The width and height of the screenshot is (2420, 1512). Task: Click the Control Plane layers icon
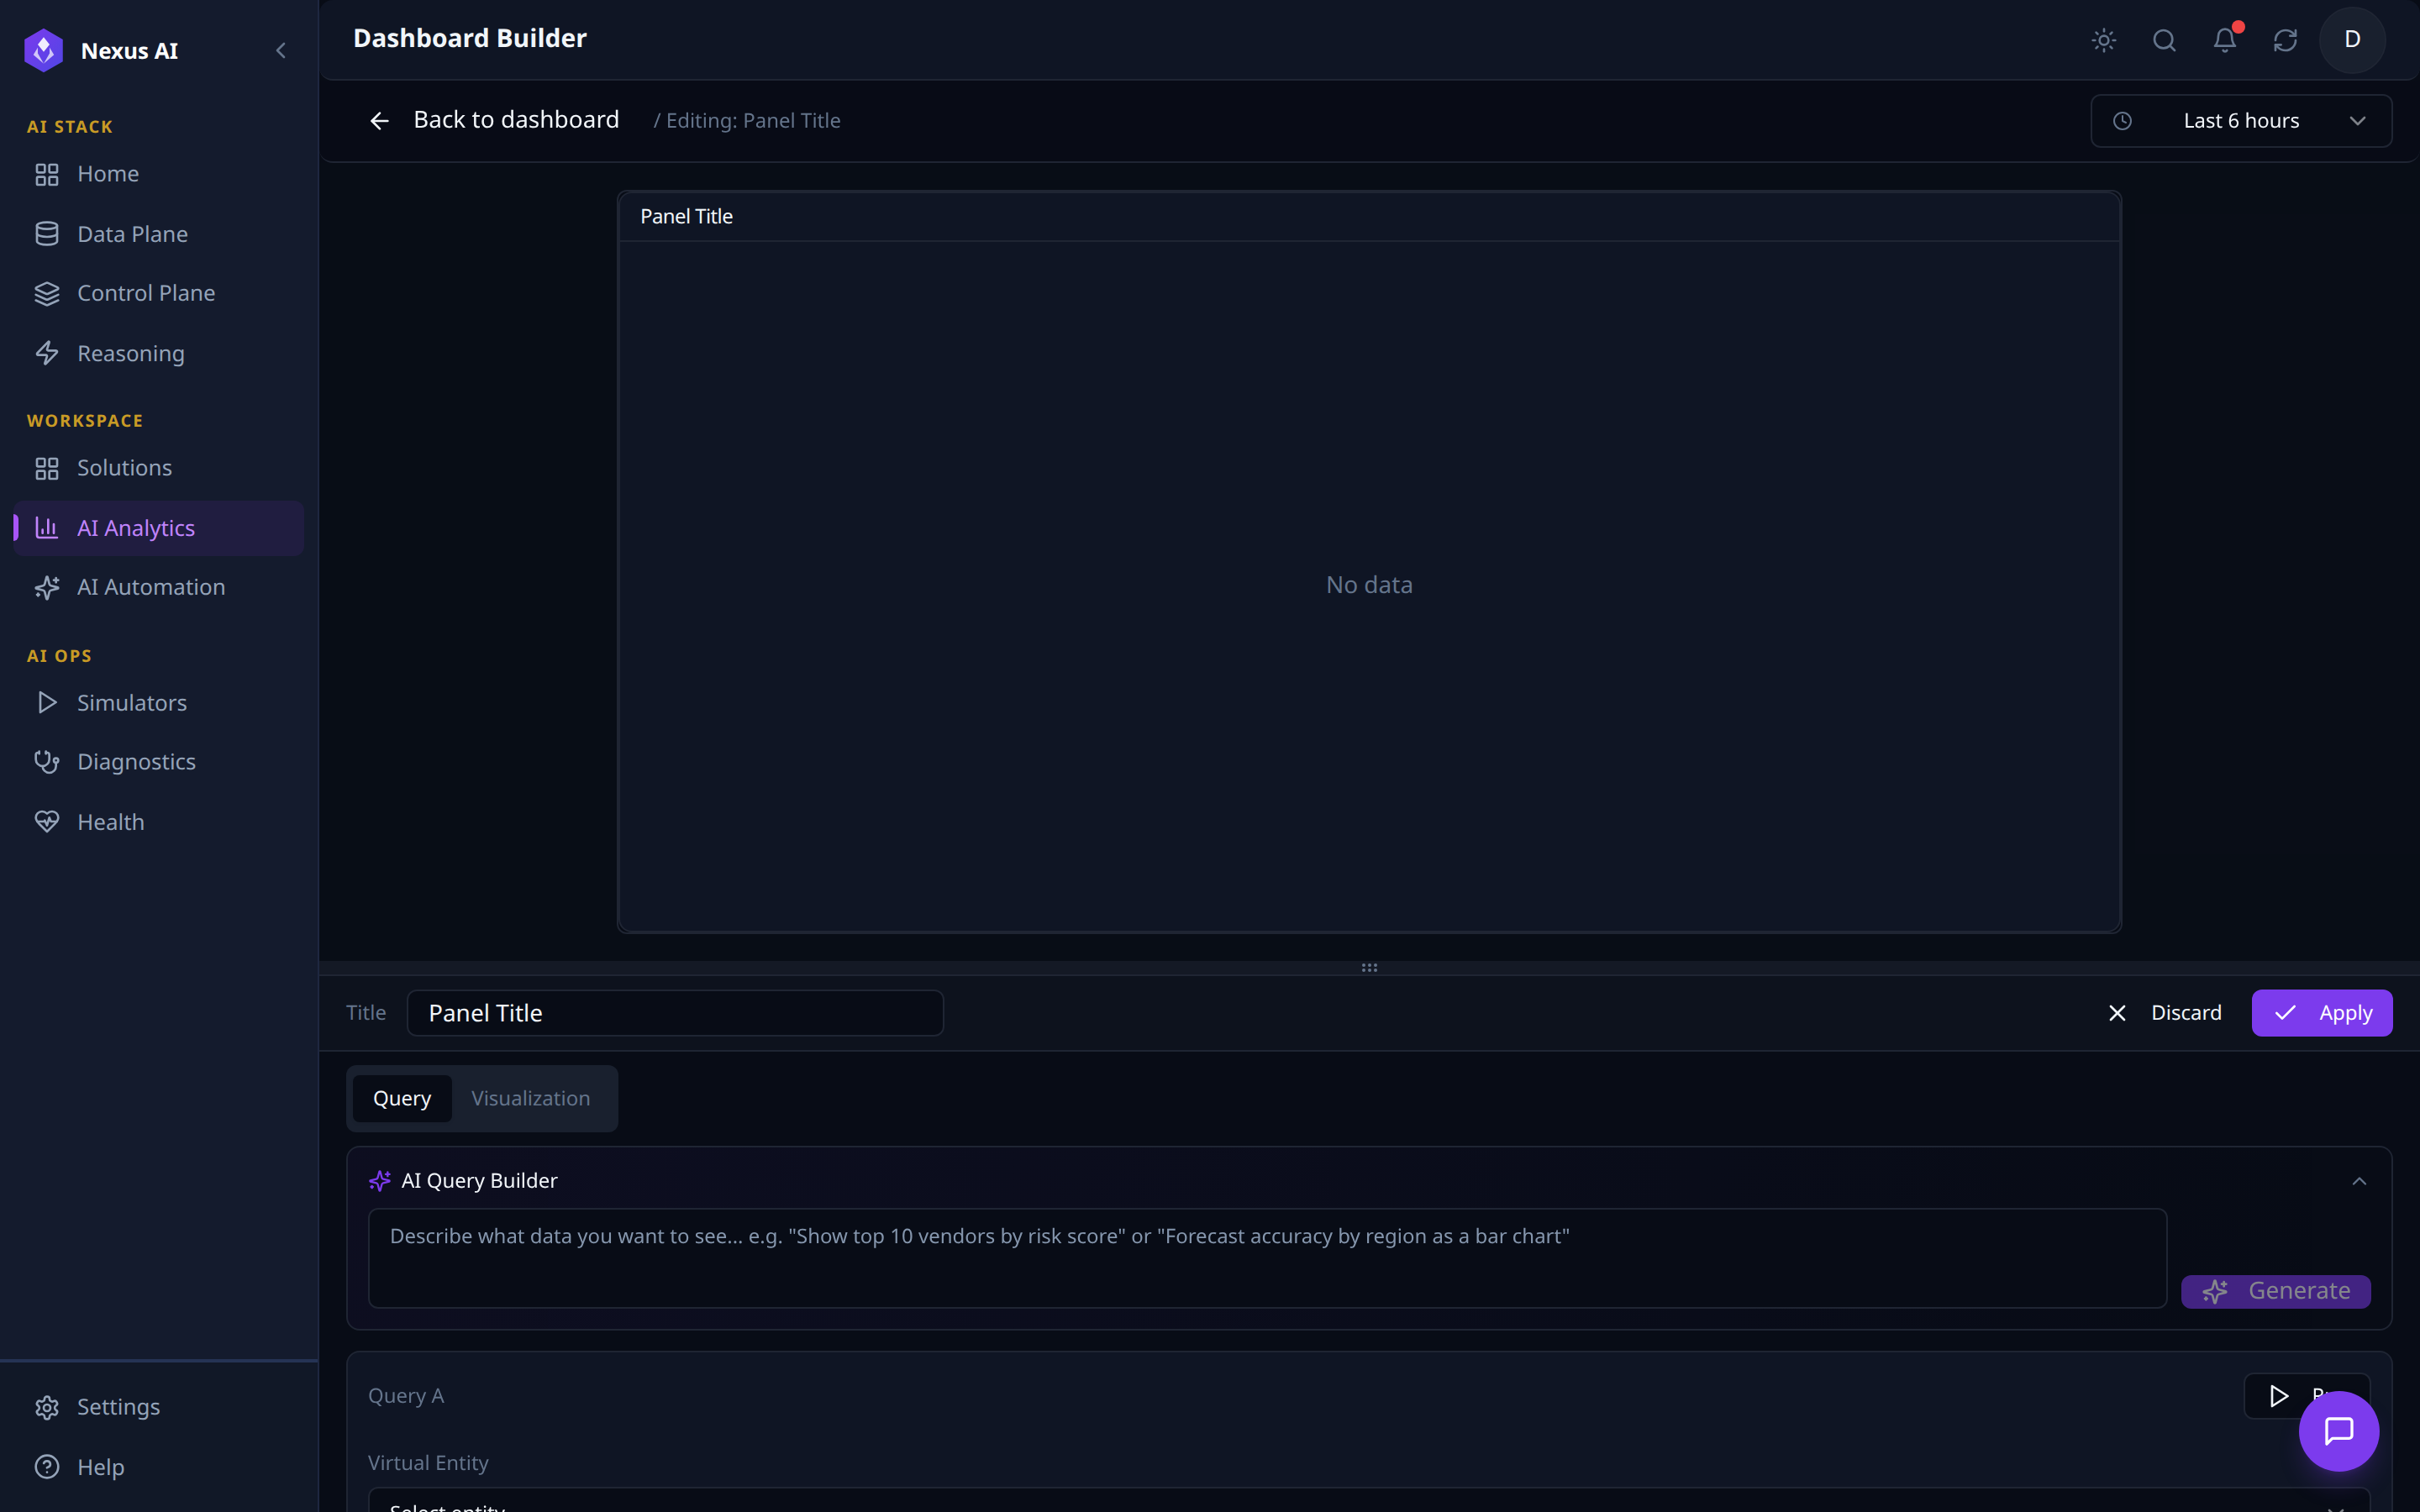(x=47, y=293)
